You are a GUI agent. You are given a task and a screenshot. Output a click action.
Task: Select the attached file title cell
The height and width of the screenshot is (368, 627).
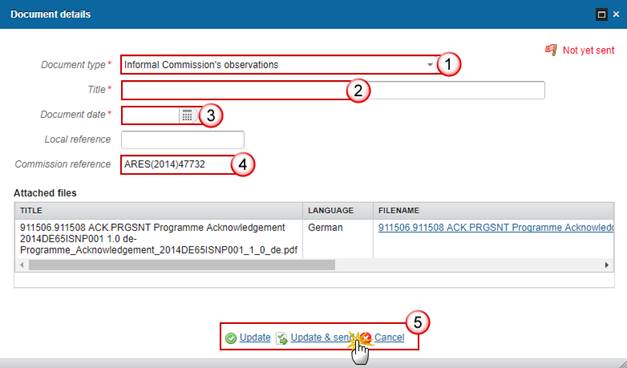[x=159, y=239]
